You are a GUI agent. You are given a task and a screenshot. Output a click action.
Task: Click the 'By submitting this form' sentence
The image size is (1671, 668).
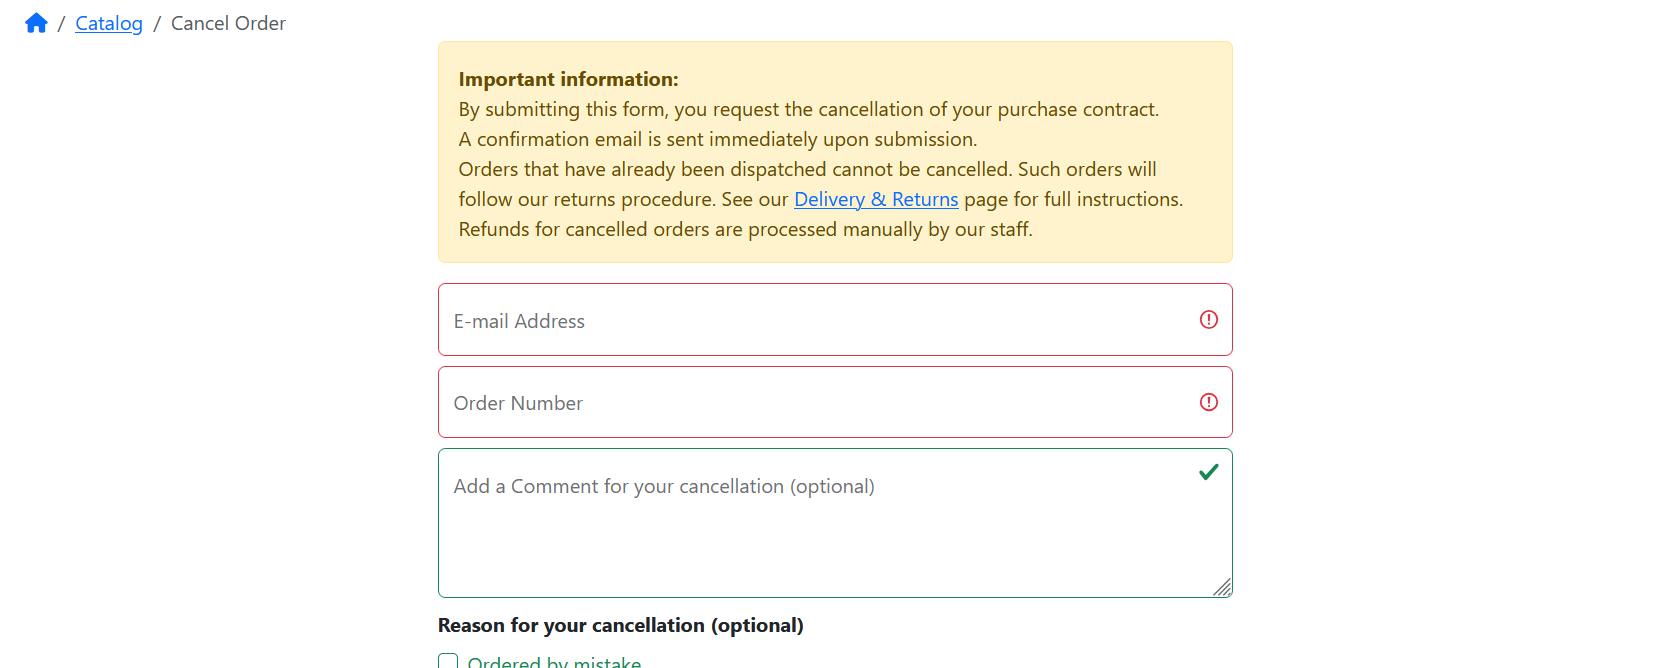[809, 109]
